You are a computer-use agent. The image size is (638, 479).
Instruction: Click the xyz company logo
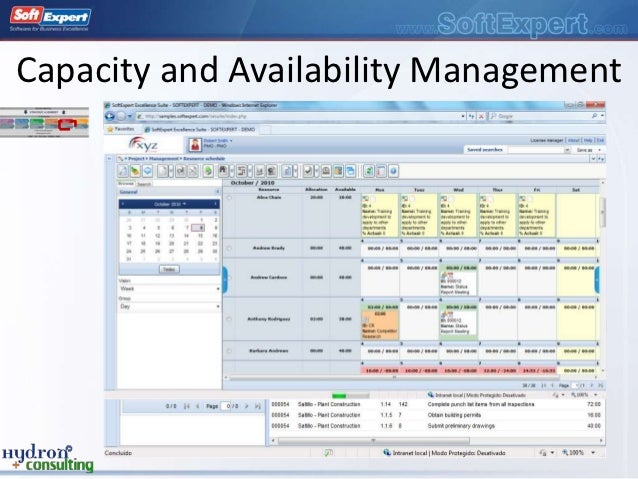pyautogui.click(x=144, y=144)
